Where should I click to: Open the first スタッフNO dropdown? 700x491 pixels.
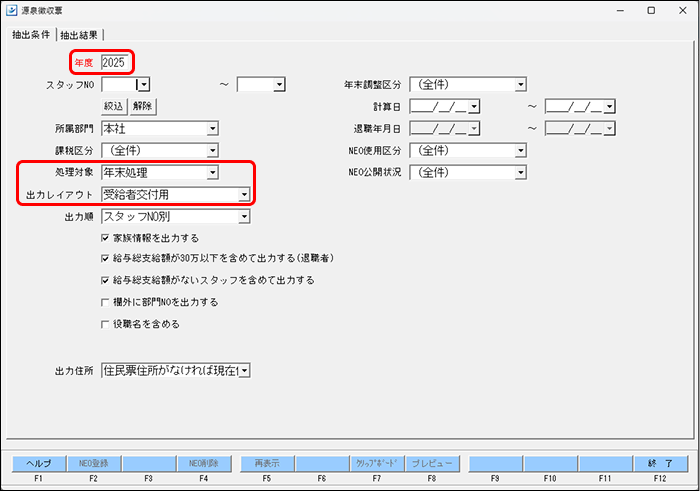pyautogui.click(x=144, y=84)
